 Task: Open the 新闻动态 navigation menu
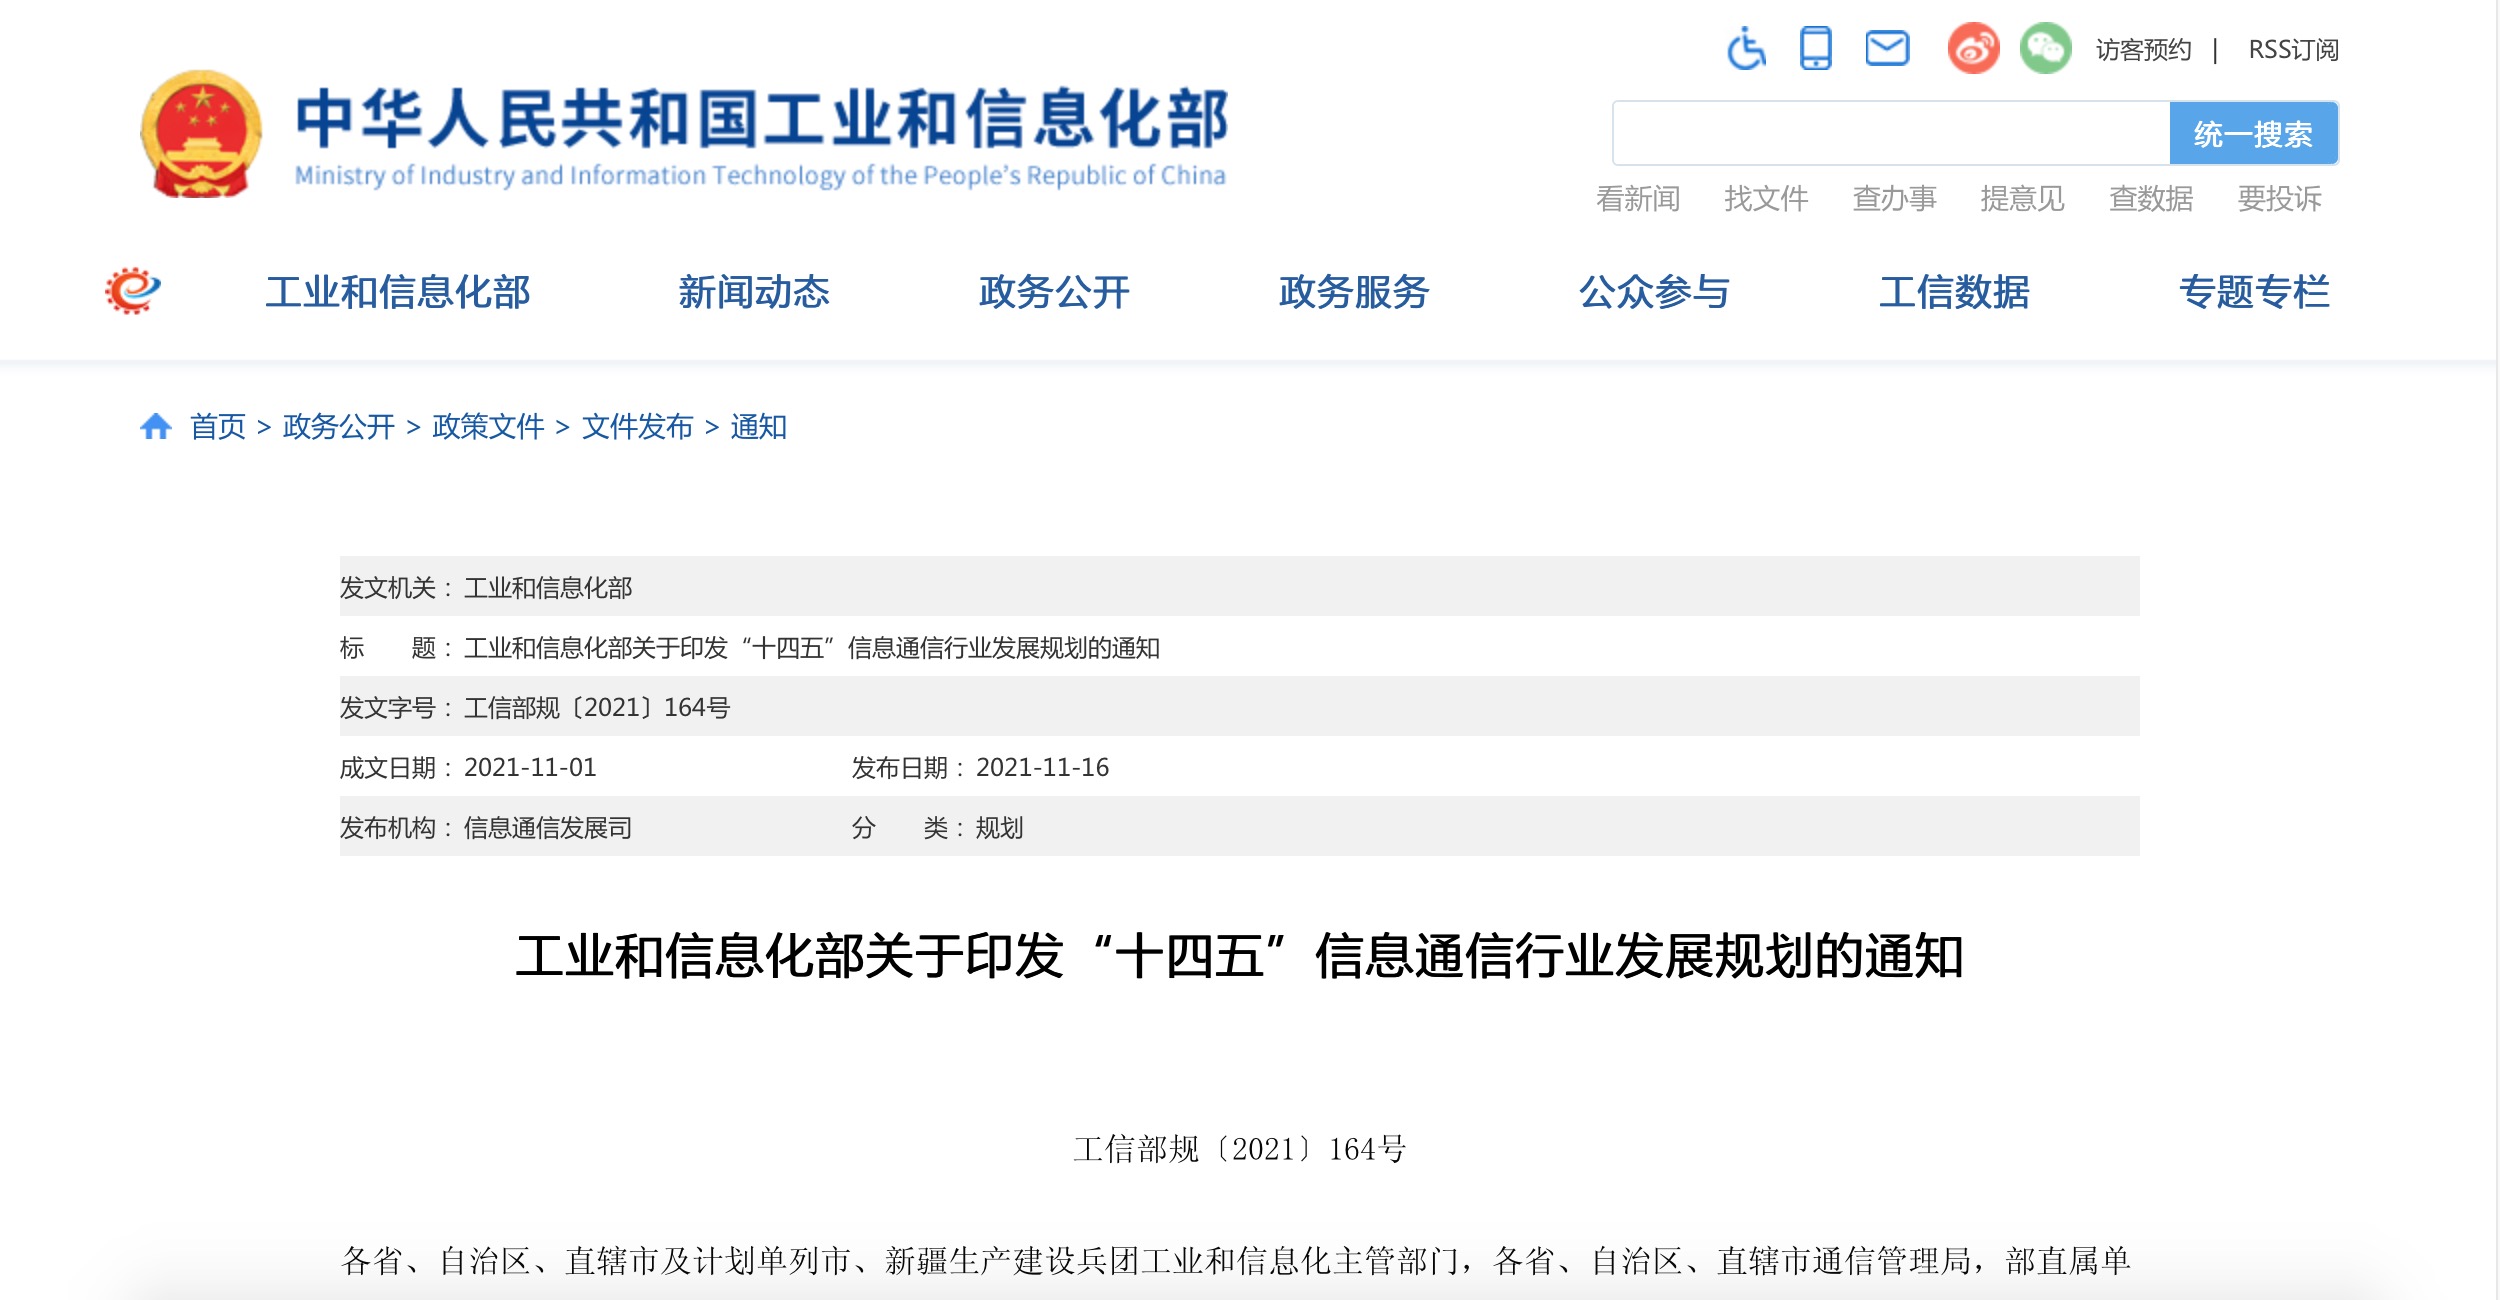(754, 292)
